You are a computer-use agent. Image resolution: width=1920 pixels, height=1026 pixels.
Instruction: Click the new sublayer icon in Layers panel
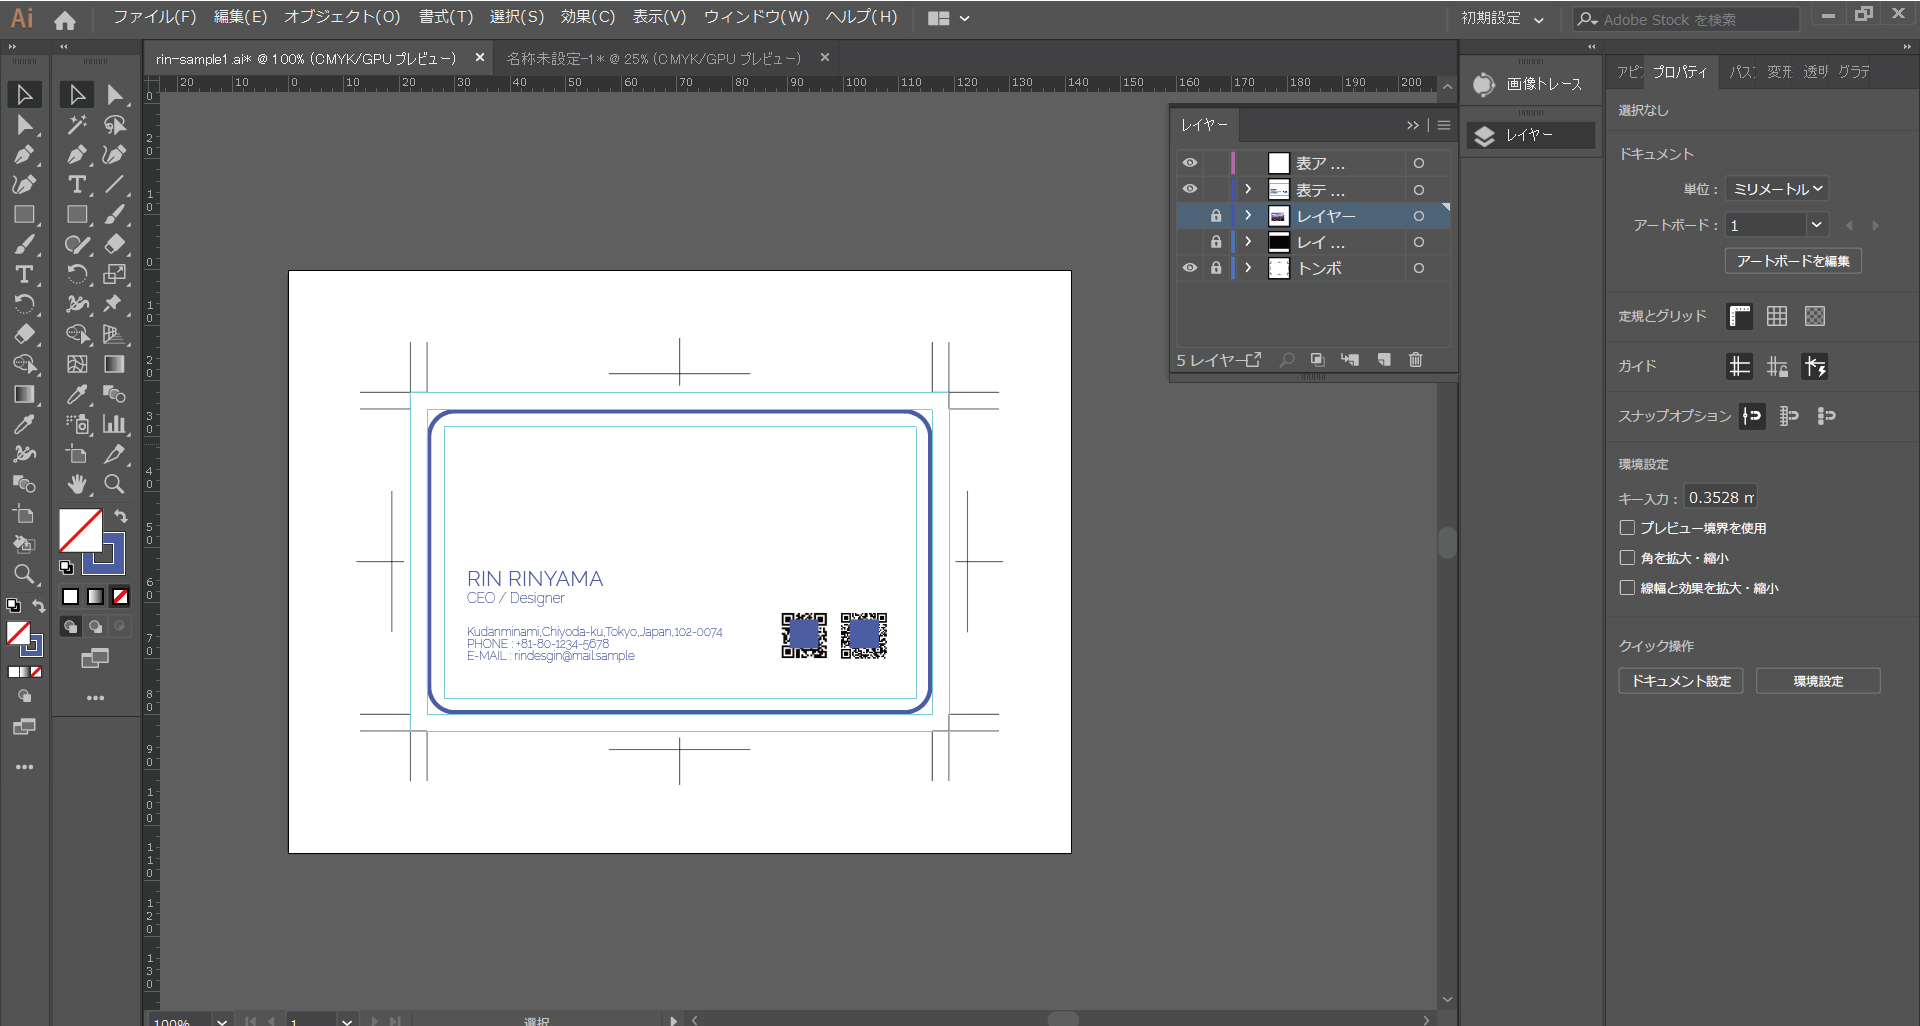[x=1350, y=360]
